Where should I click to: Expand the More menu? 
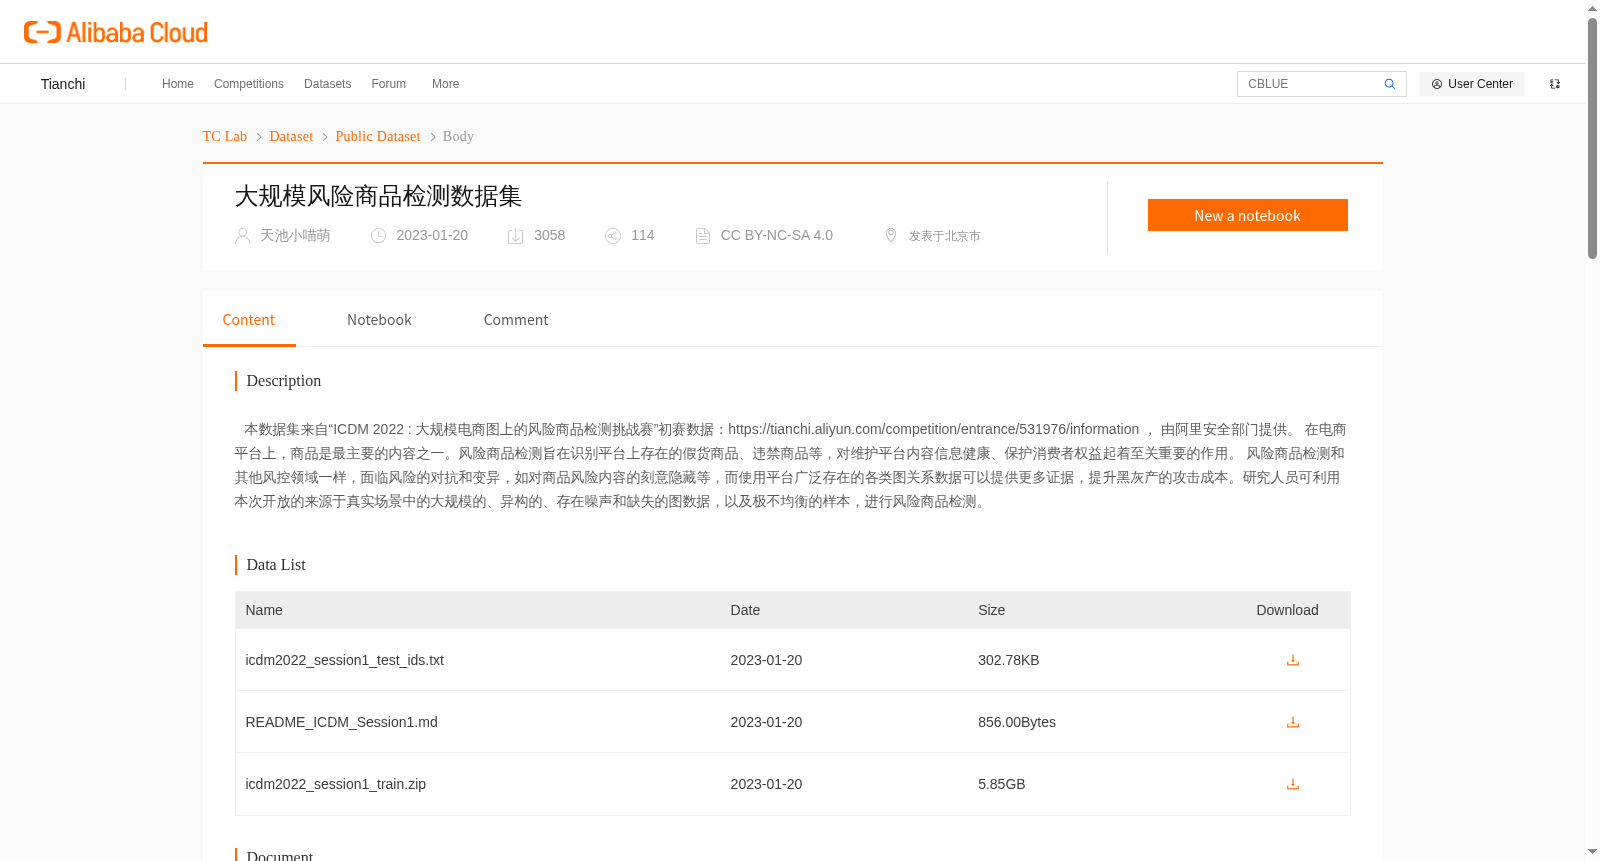click(446, 84)
